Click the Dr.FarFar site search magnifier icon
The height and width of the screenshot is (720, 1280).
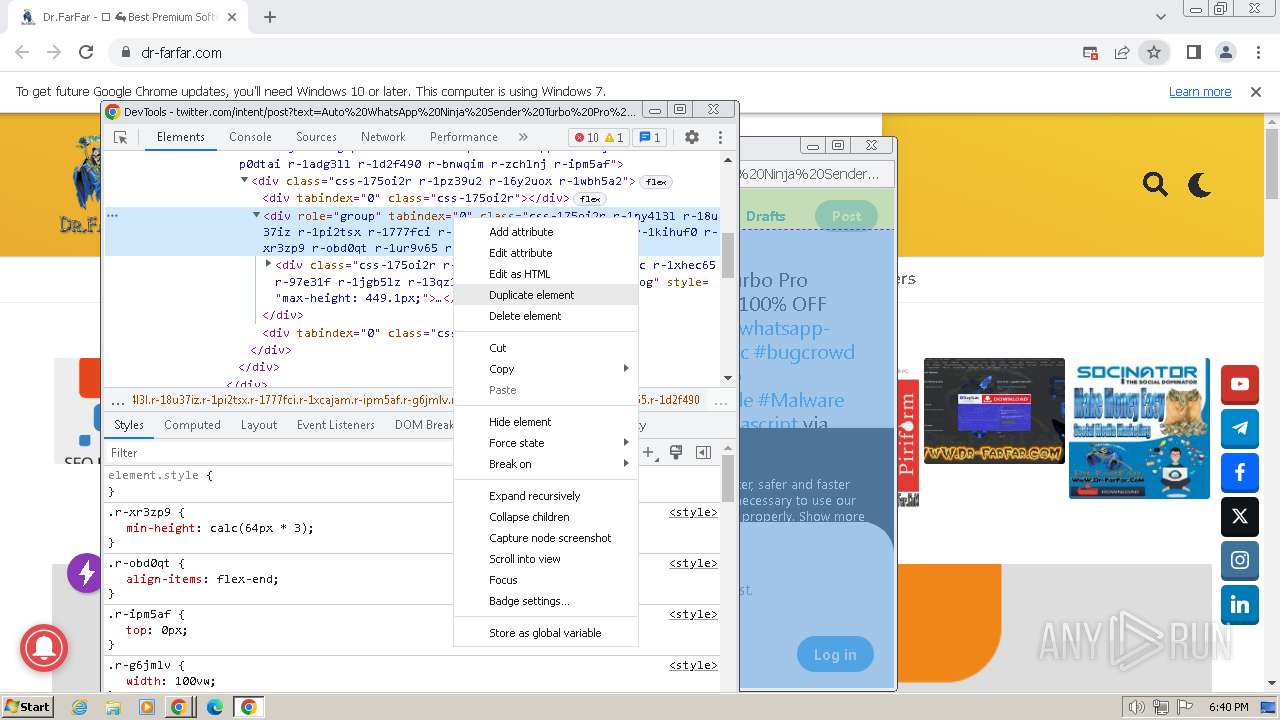click(x=1155, y=184)
